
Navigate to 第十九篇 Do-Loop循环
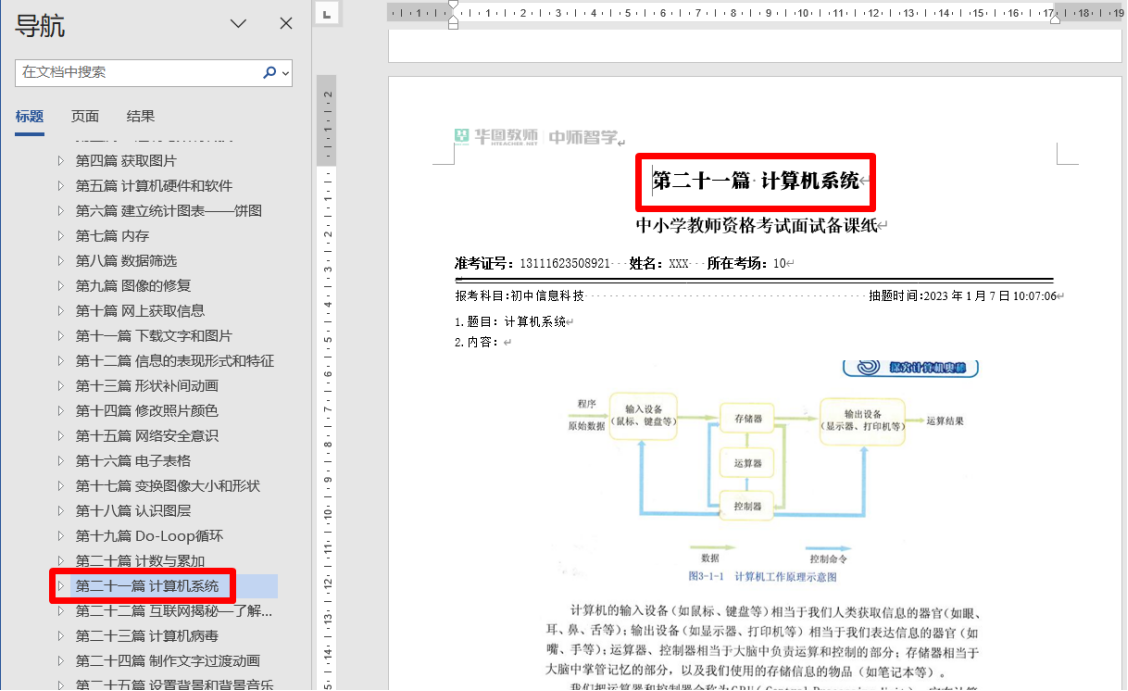click(x=149, y=536)
